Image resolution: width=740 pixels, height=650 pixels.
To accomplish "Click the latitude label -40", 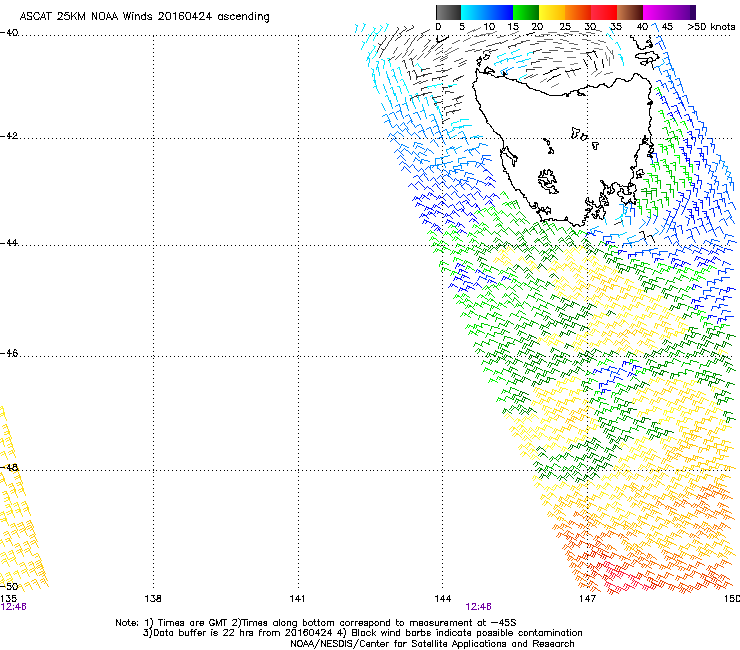I will point(9,33).
